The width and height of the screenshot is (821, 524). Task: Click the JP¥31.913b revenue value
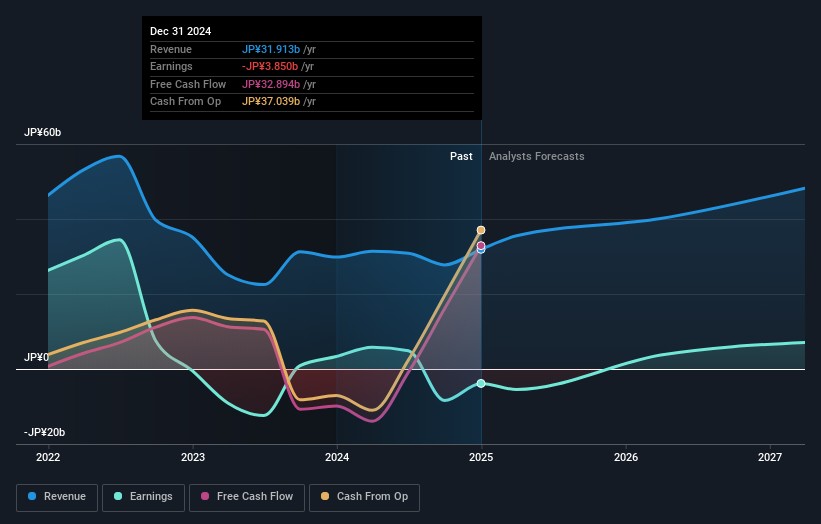[271, 49]
